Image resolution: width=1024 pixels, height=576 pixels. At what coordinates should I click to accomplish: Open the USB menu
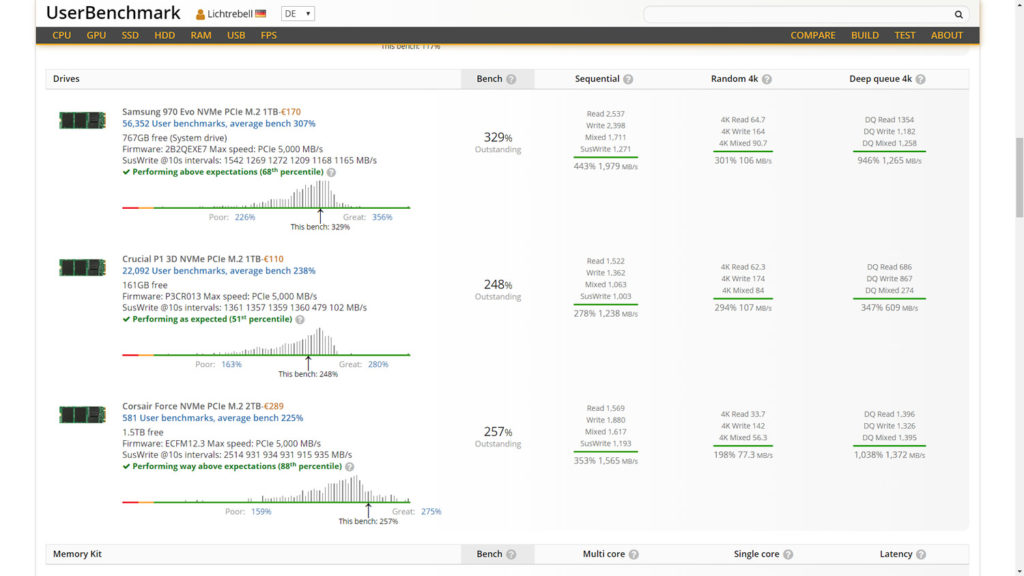pyautogui.click(x=236, y=35)
